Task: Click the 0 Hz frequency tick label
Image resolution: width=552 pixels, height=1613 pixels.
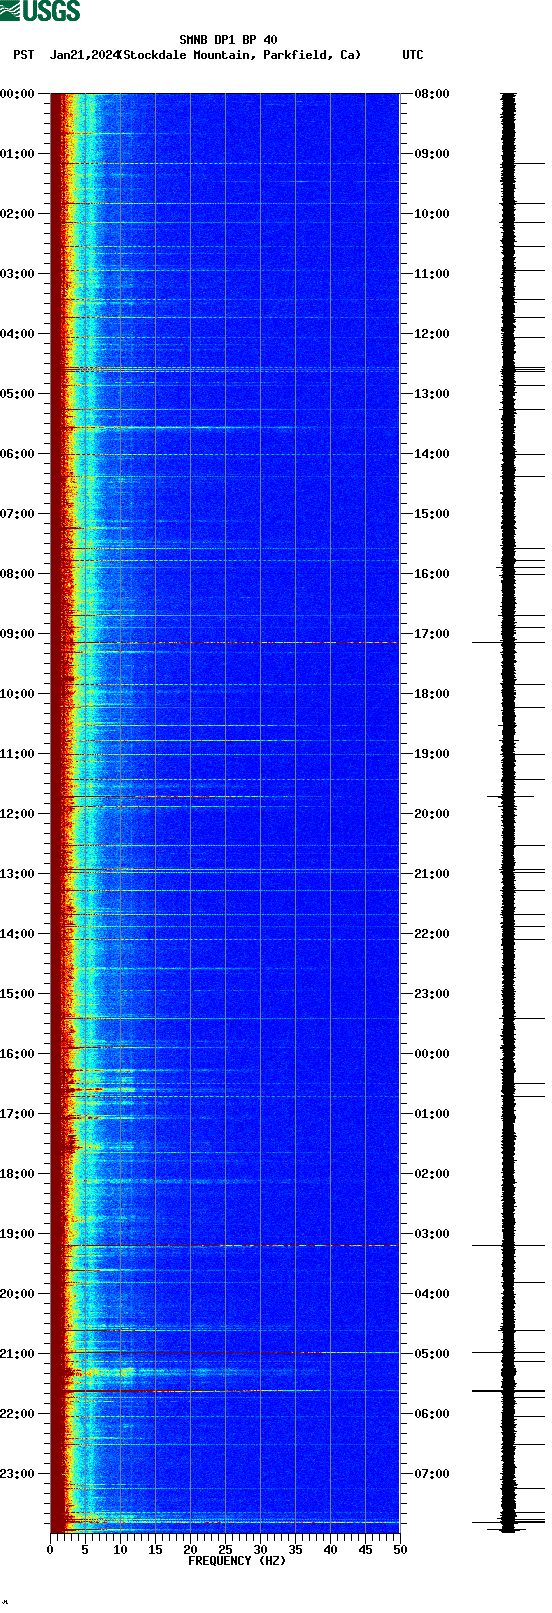Action: pos(50,1550)
